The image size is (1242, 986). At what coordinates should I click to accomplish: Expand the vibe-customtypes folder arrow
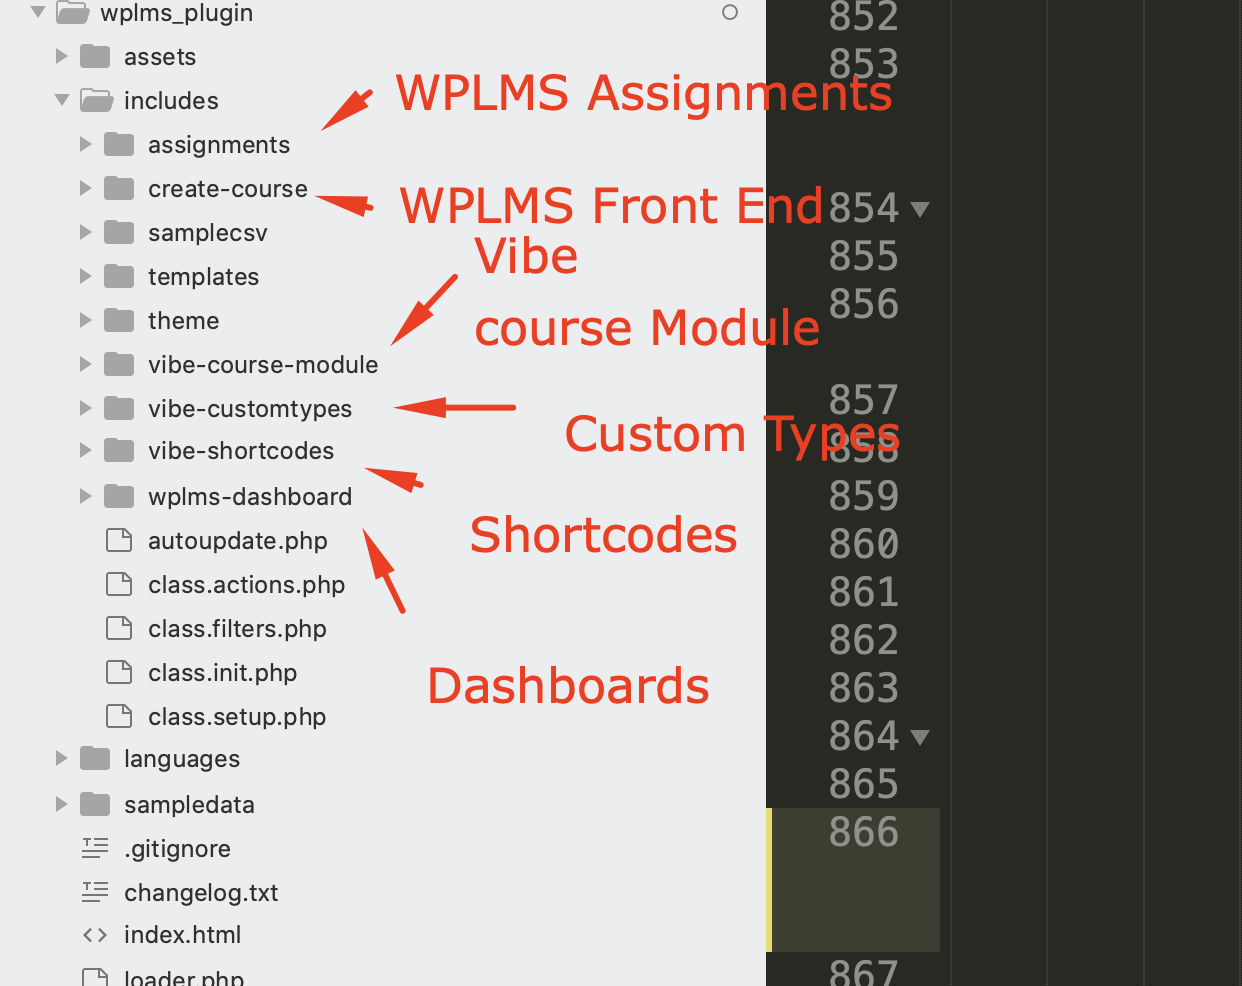86,409
